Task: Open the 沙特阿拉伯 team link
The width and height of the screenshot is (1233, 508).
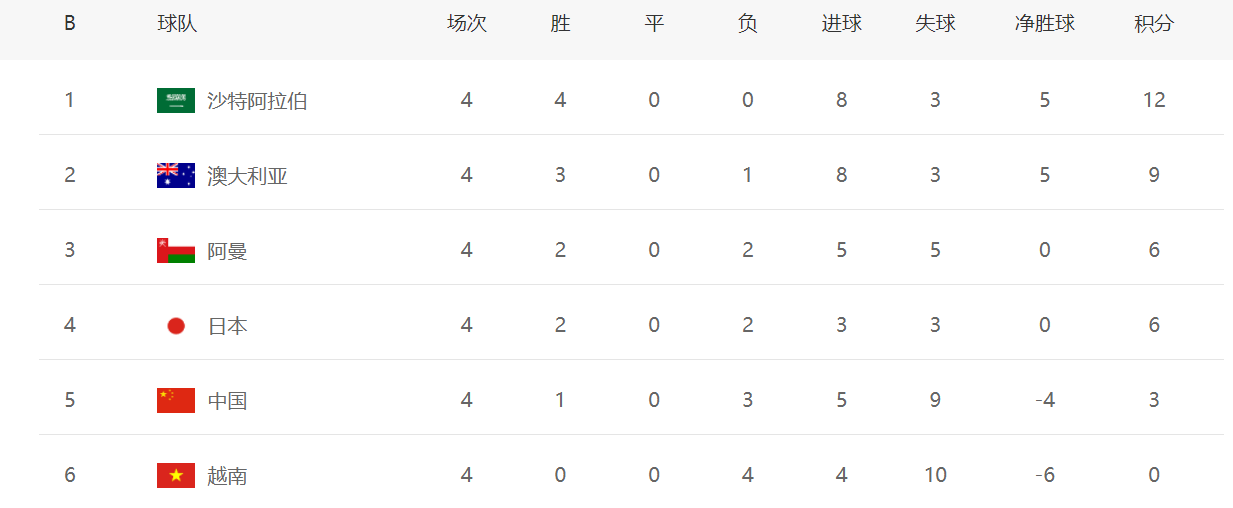Action: point(257,100)
